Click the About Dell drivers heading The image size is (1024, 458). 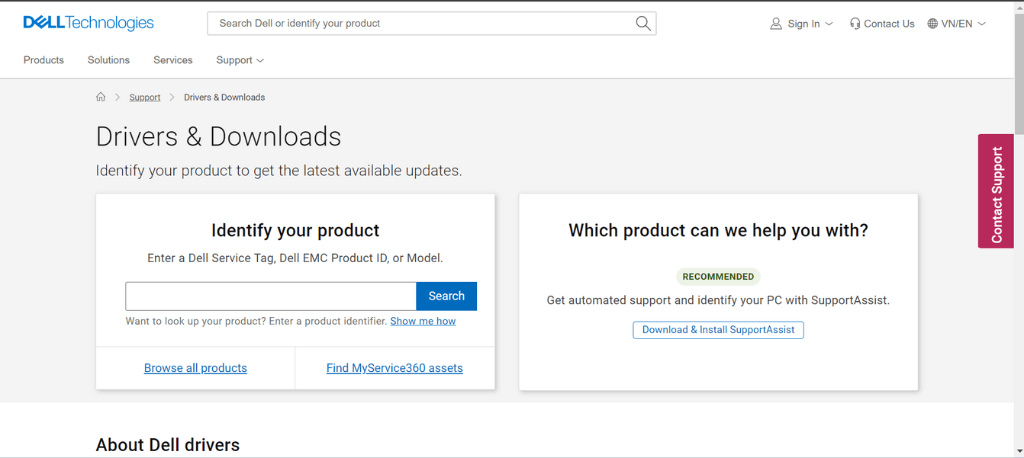168,445
